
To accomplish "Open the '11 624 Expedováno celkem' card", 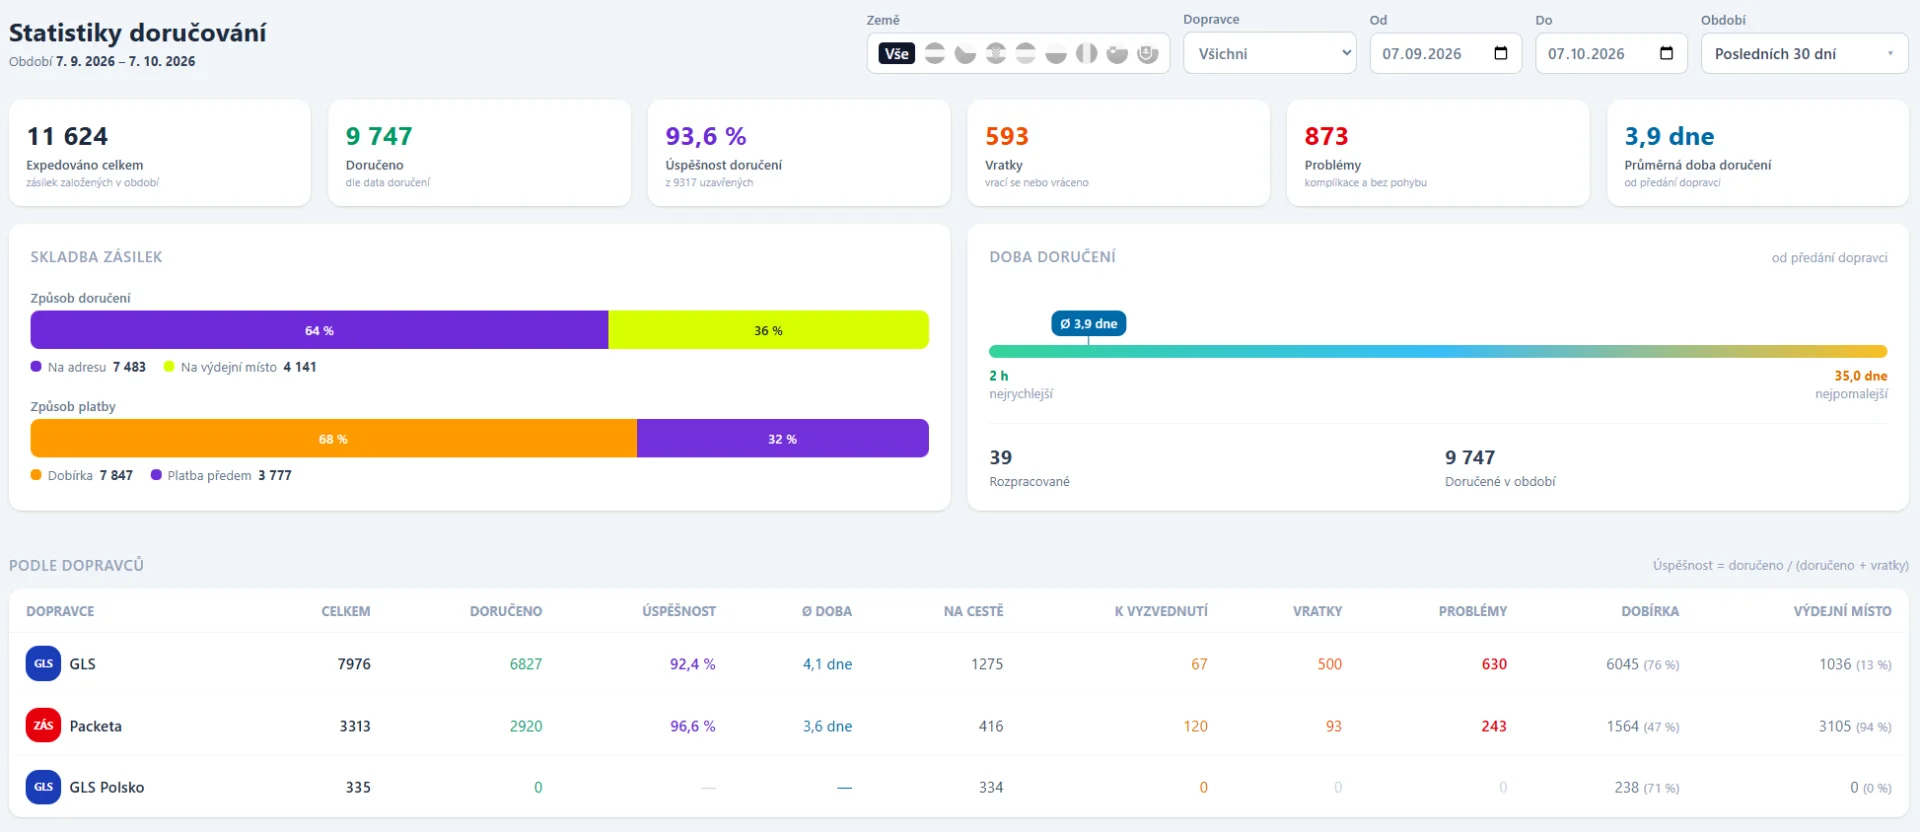I will [x=160, y=153].
